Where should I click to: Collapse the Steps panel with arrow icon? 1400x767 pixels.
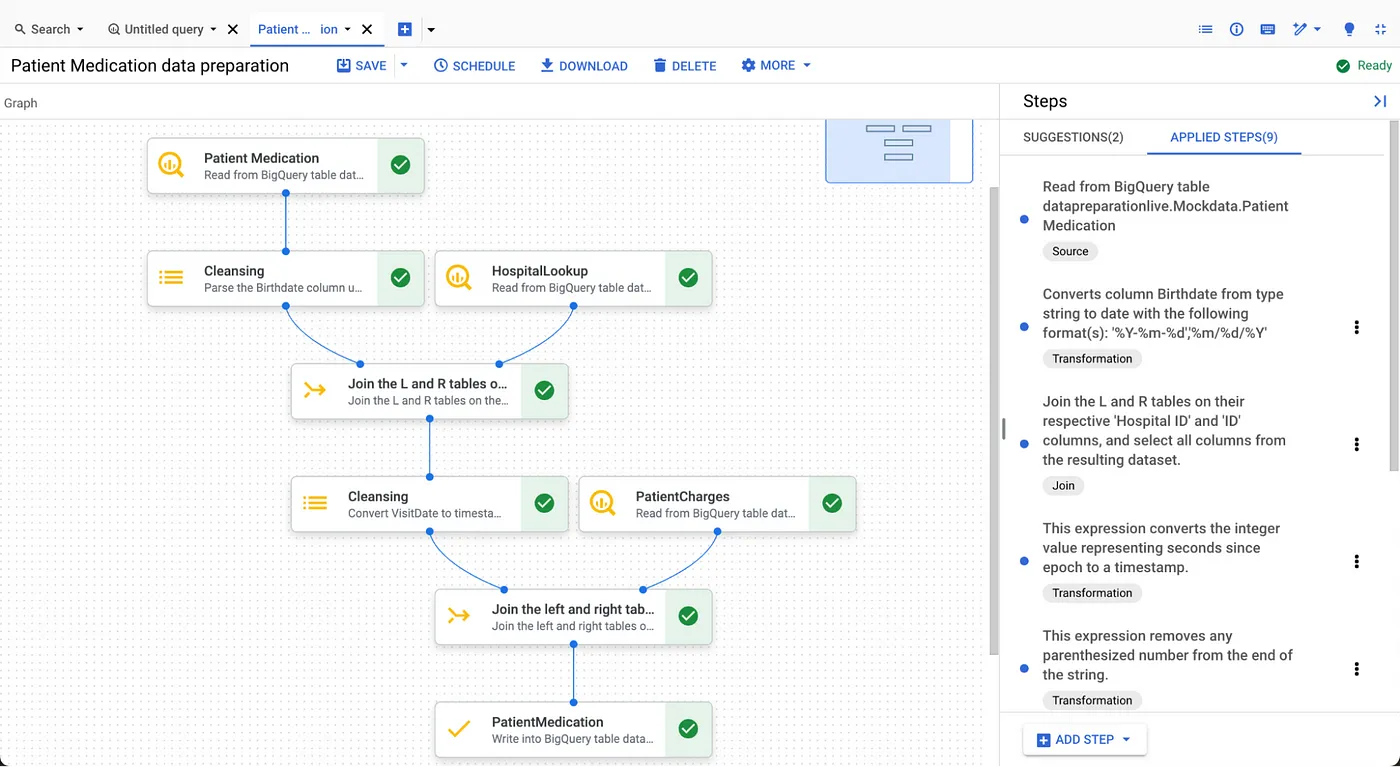pos(1380,101)
